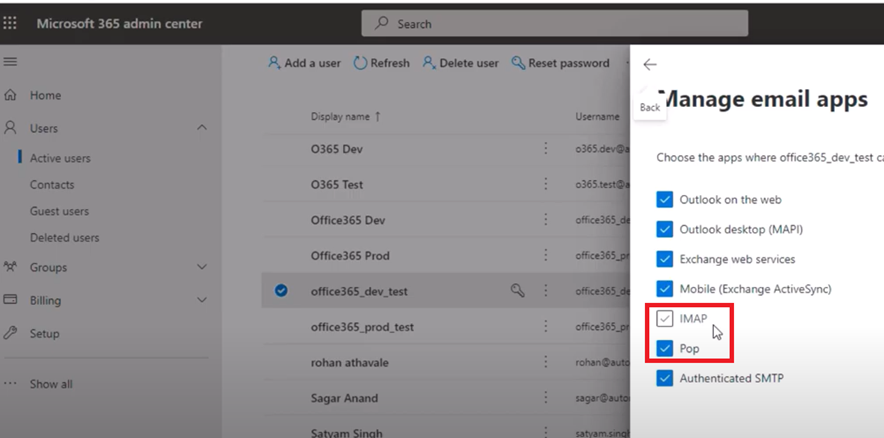
Task: Uncheck the Authenticated SMTP checkbox
Action: (x=665, y=378)
